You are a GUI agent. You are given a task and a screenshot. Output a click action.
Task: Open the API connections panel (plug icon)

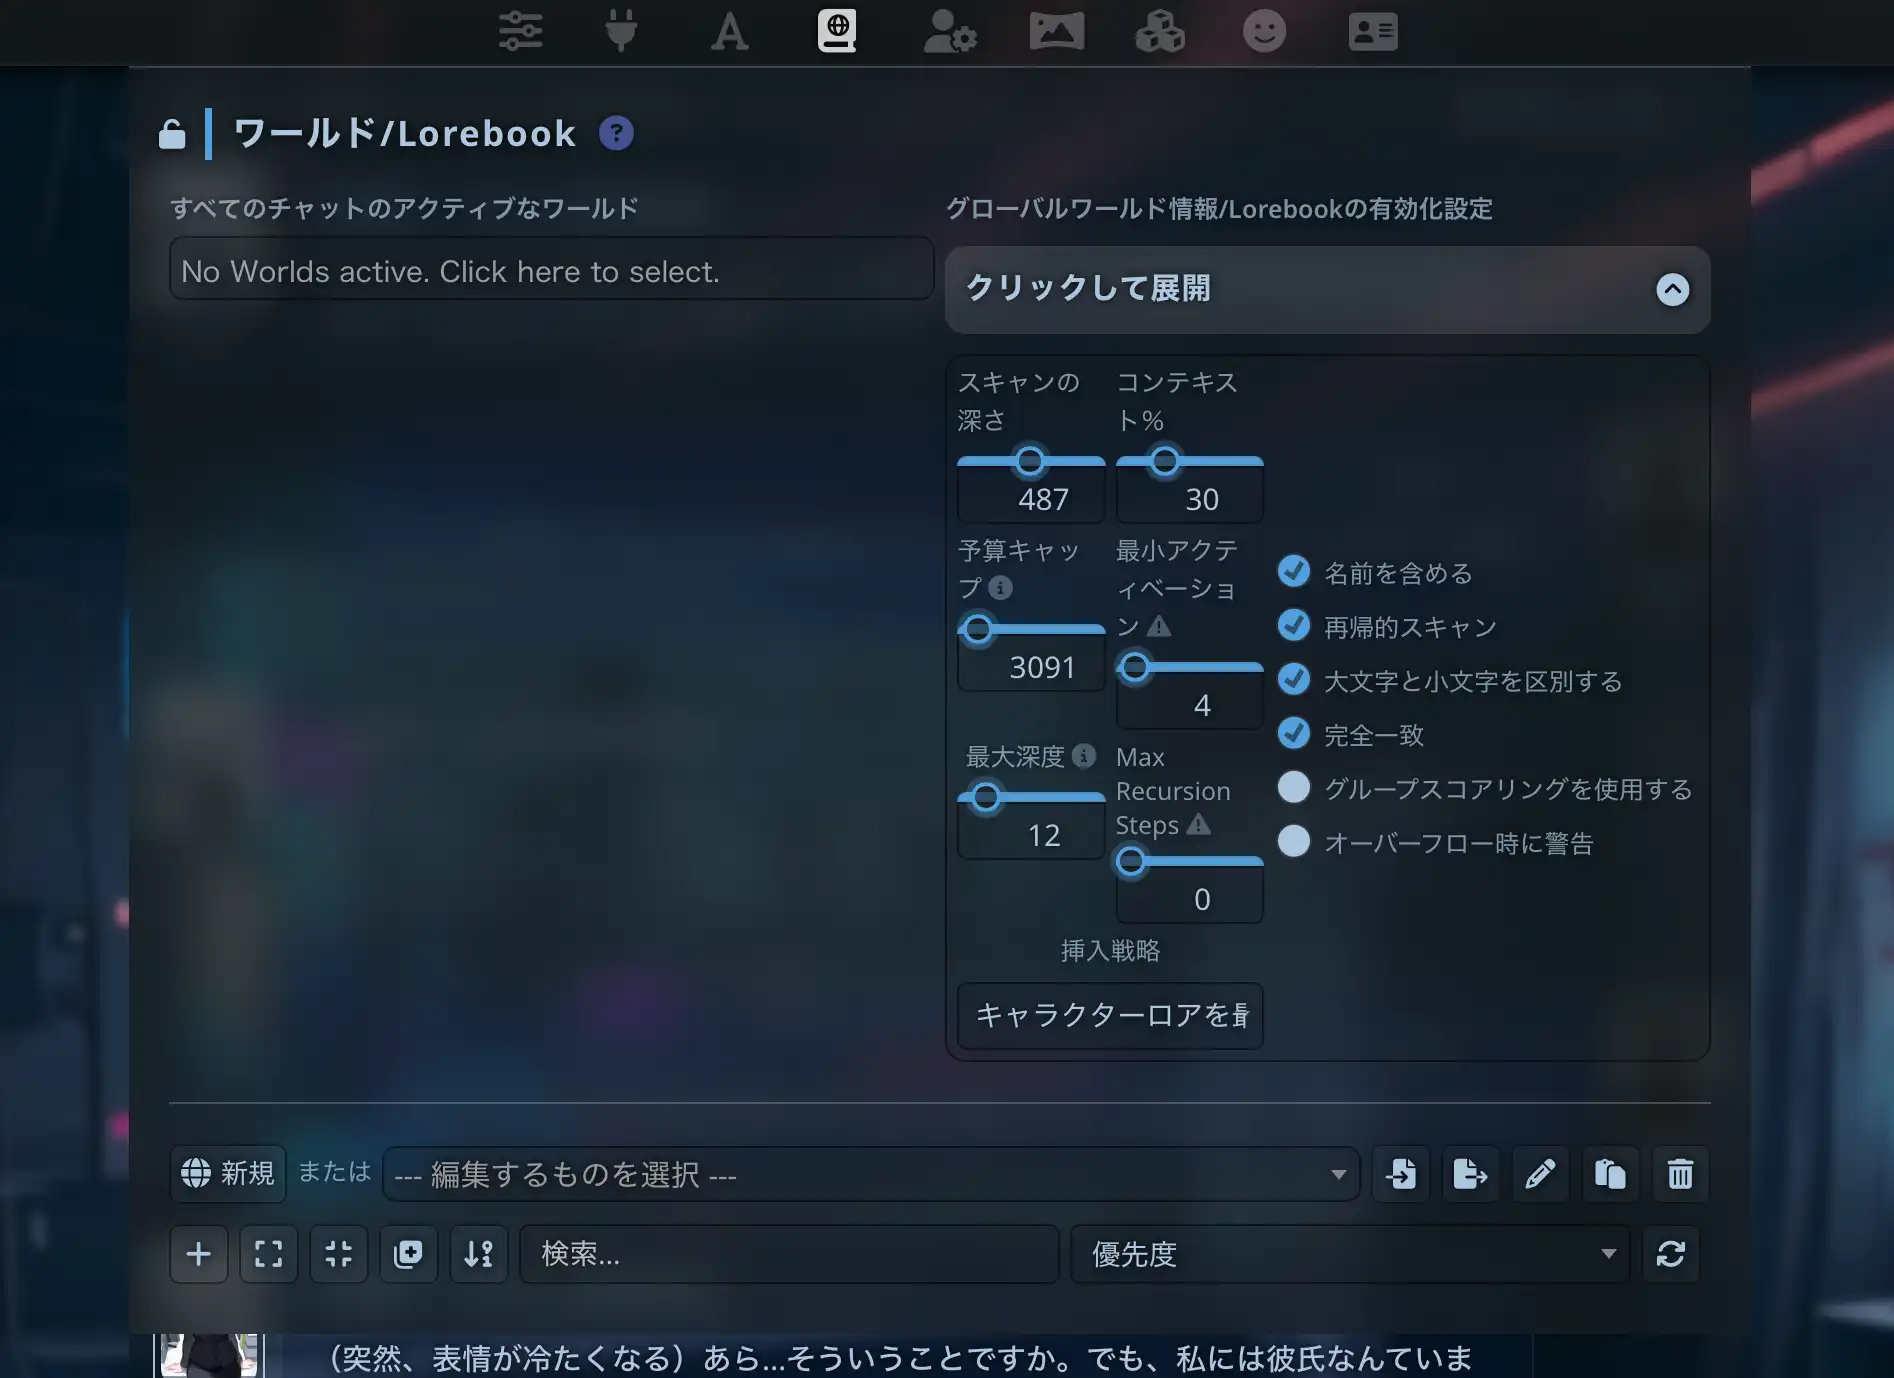click(621, 31)
